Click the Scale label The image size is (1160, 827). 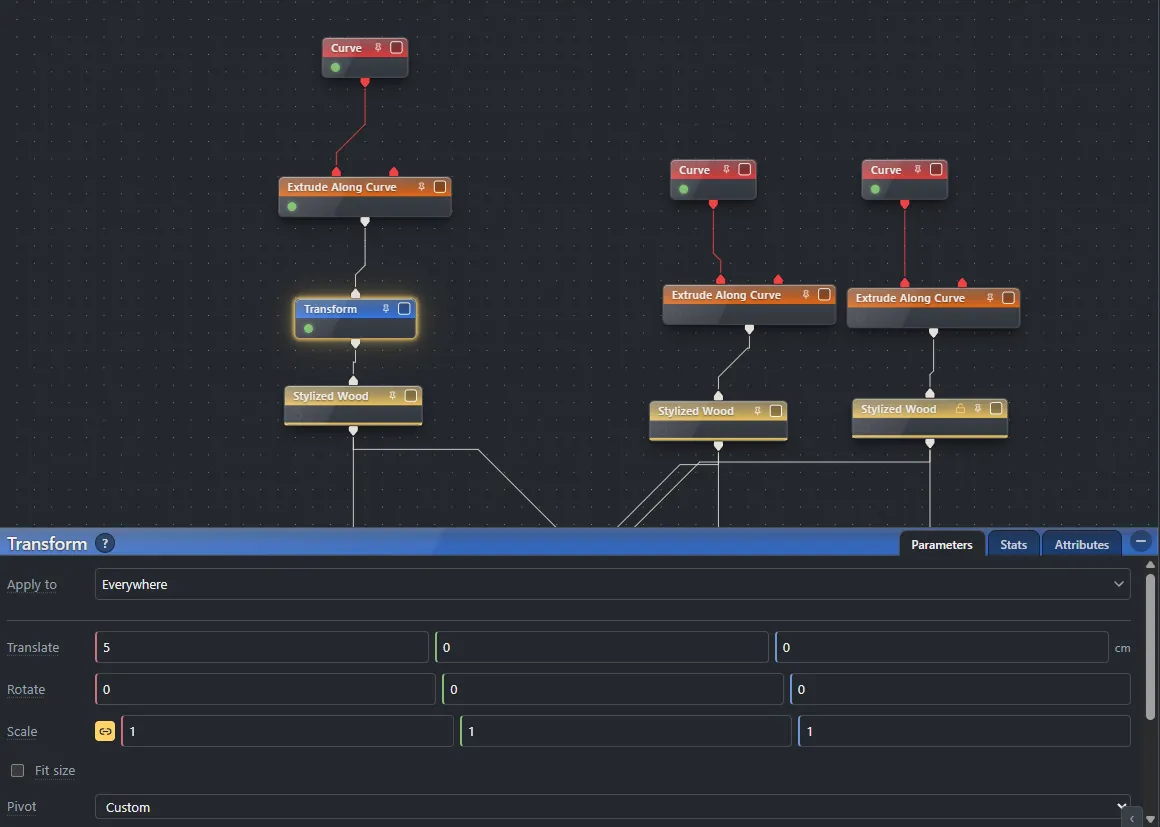22,732
